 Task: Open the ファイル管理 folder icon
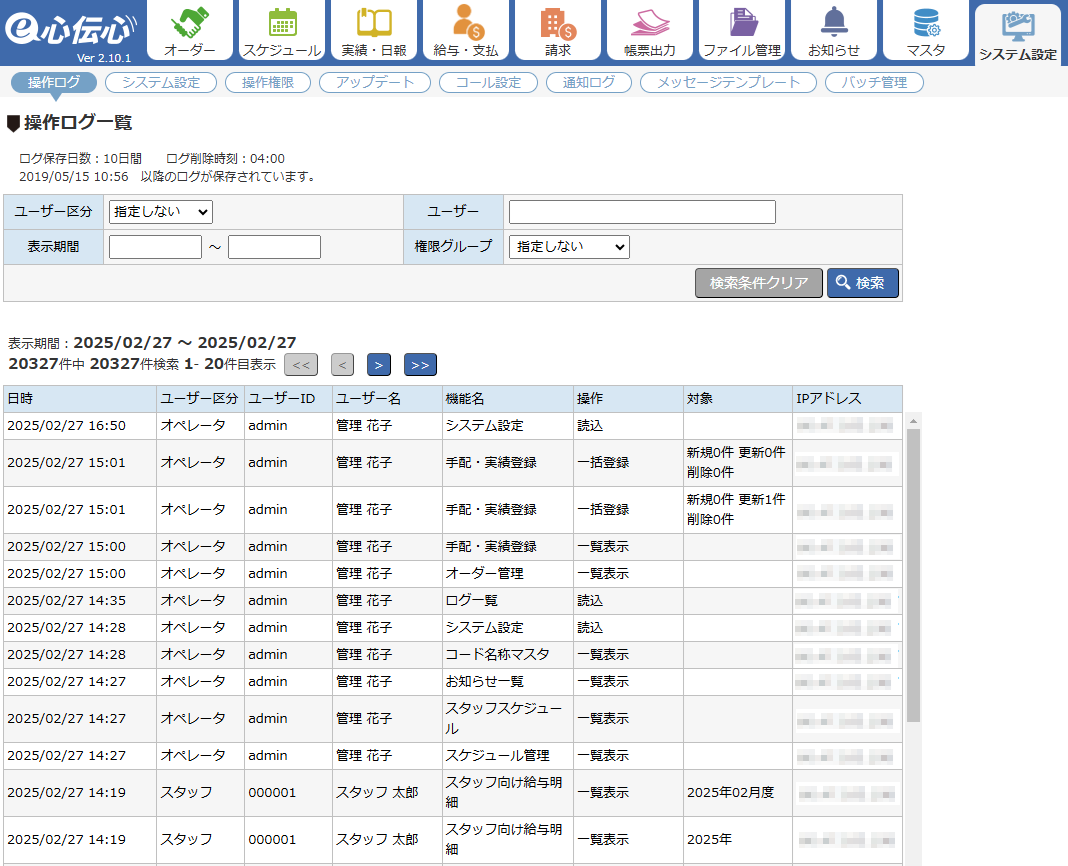click(742, 31)
